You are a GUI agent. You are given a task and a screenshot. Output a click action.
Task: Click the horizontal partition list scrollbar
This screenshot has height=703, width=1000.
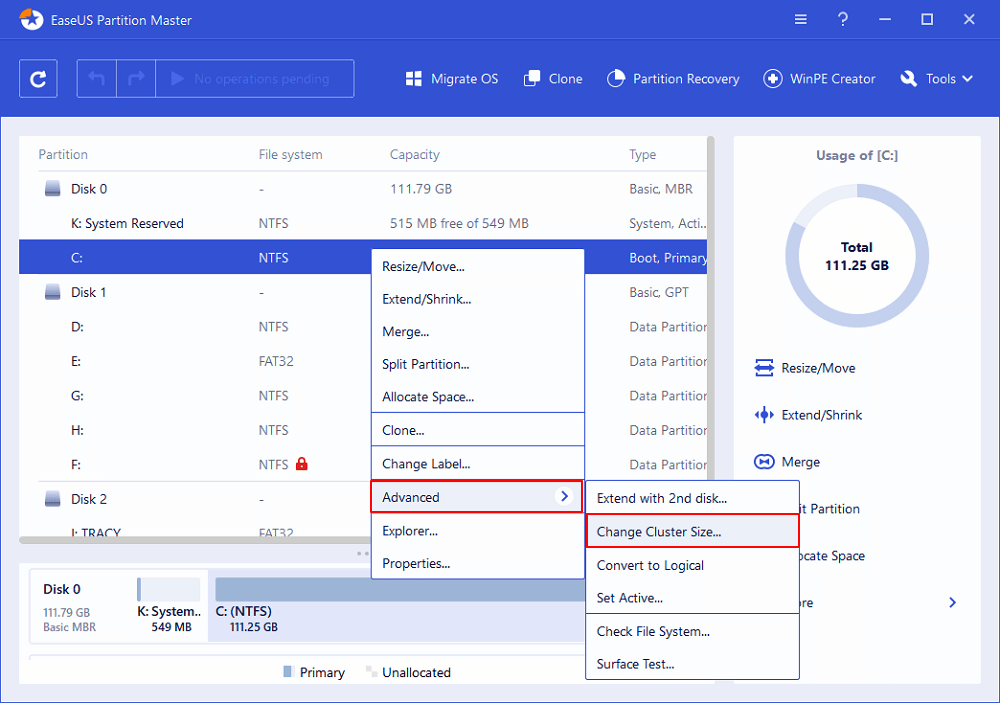[x=195, y=540]
